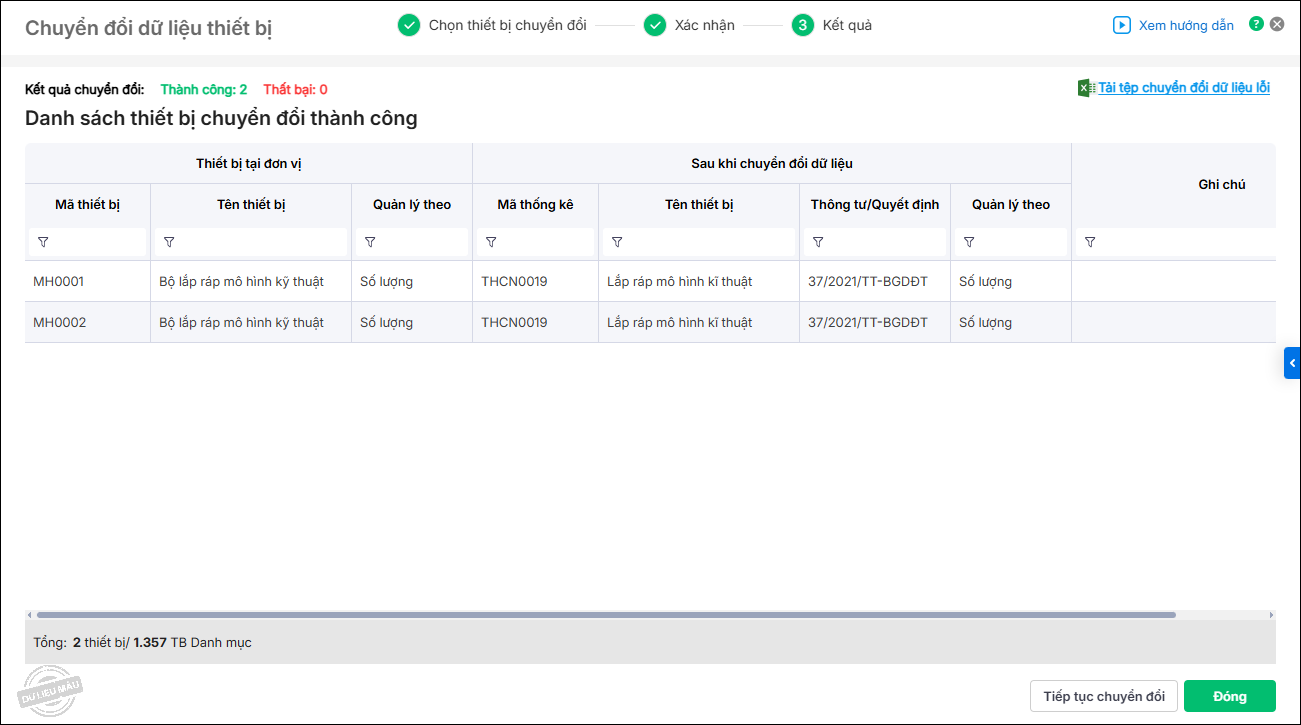Click the filter icon under Mã thiết bị

pyautogui.click(x=43, y=242)
